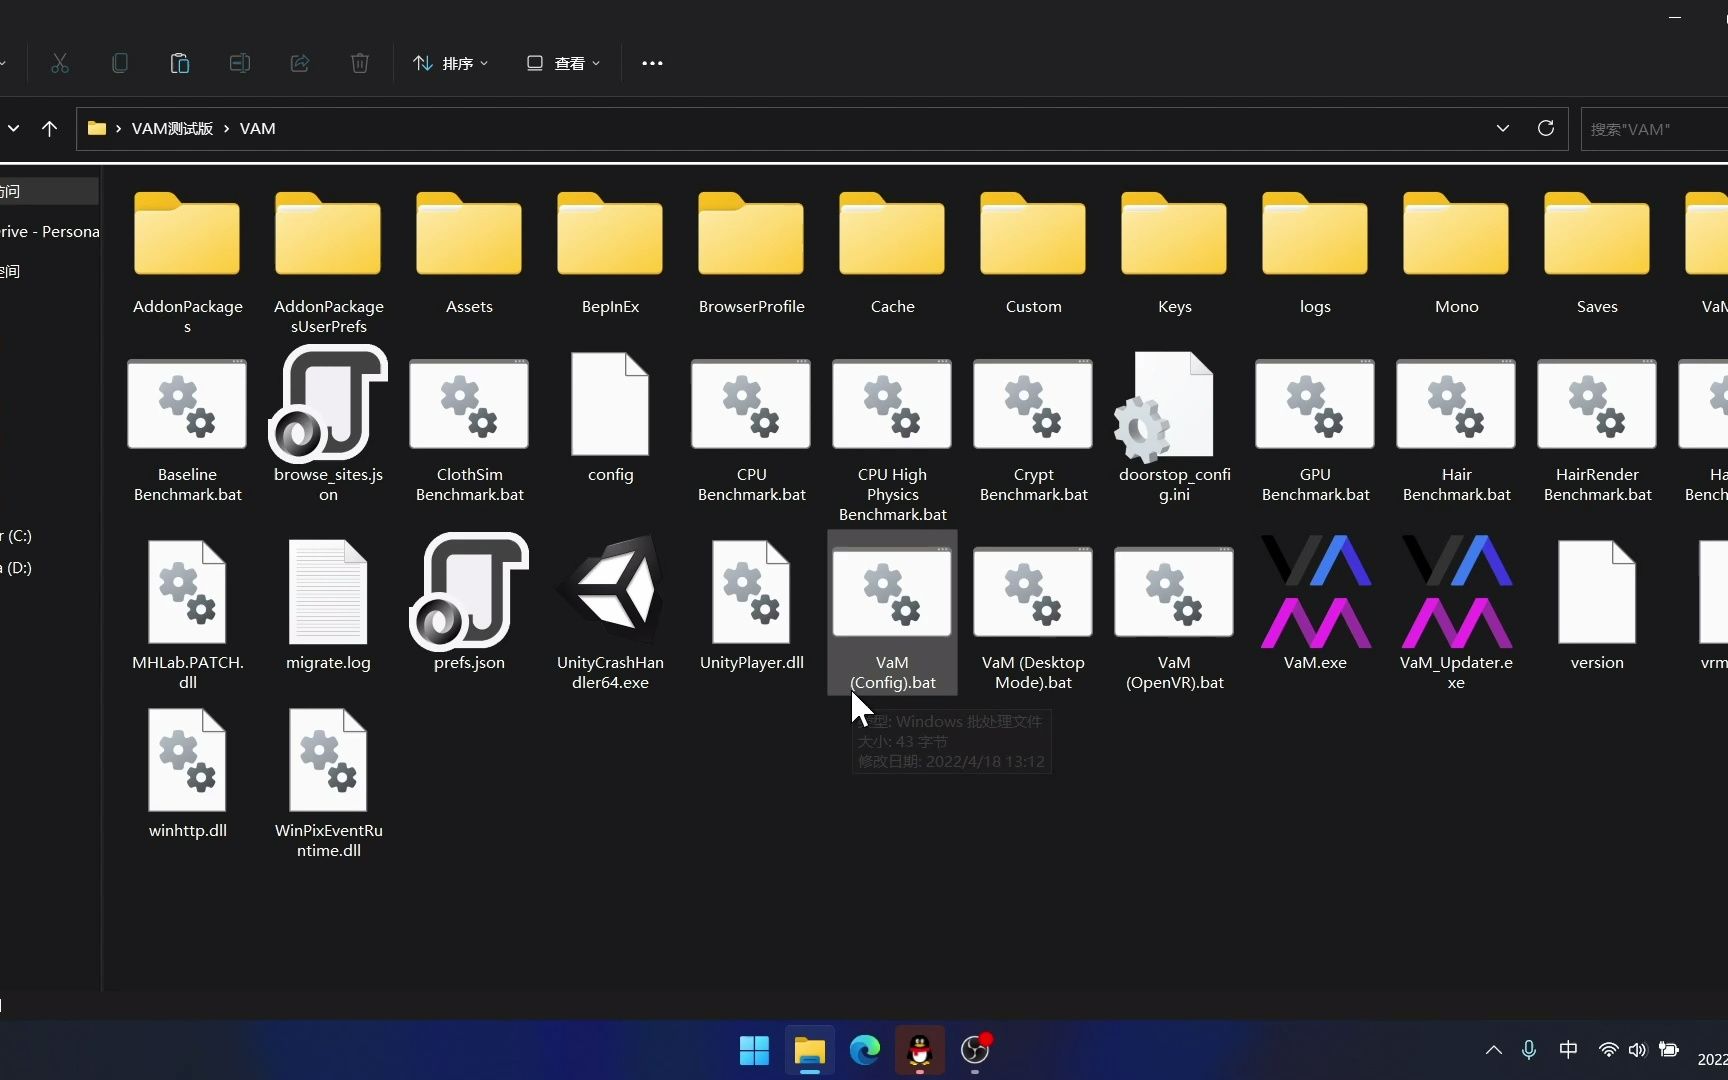This screenshot has width=1728, height=1080.
Task: Select VaM (Config).bat file
Action: (x=892, y=612)
